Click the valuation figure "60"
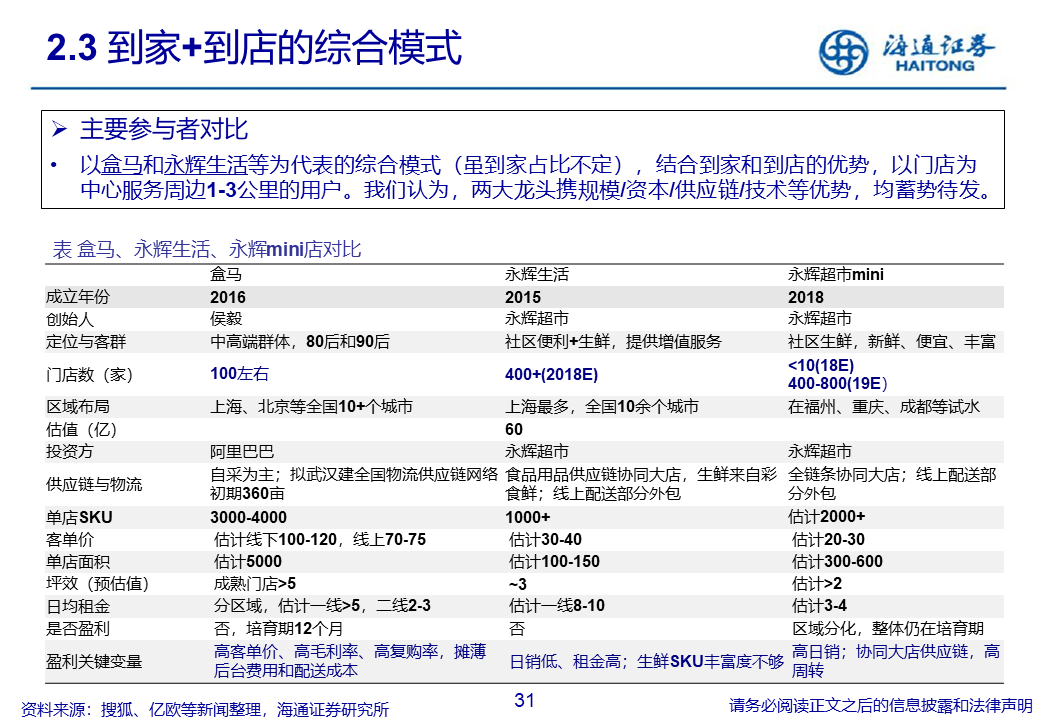 [514, 430]
